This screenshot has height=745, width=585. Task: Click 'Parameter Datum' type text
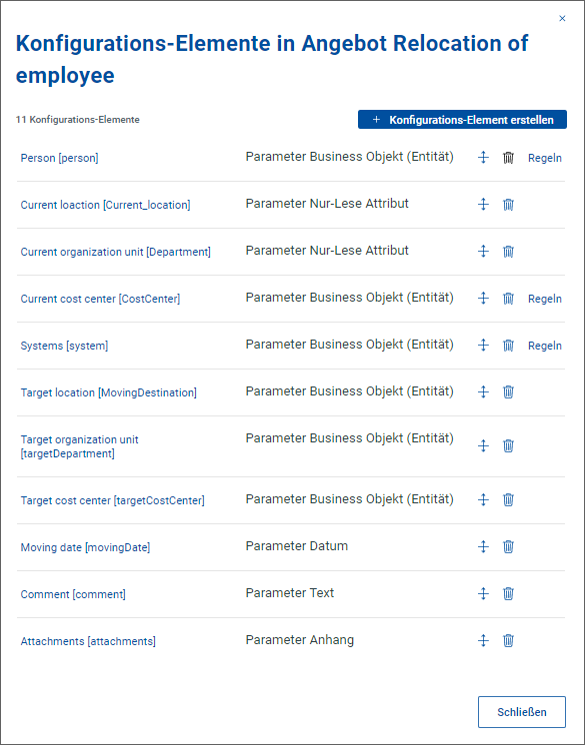(x=297, y=546)
